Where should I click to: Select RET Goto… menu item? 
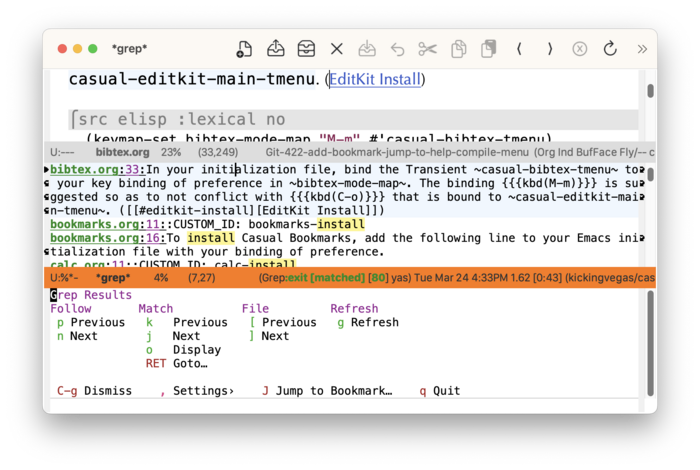pyautogui.click(x=177, y=364)
